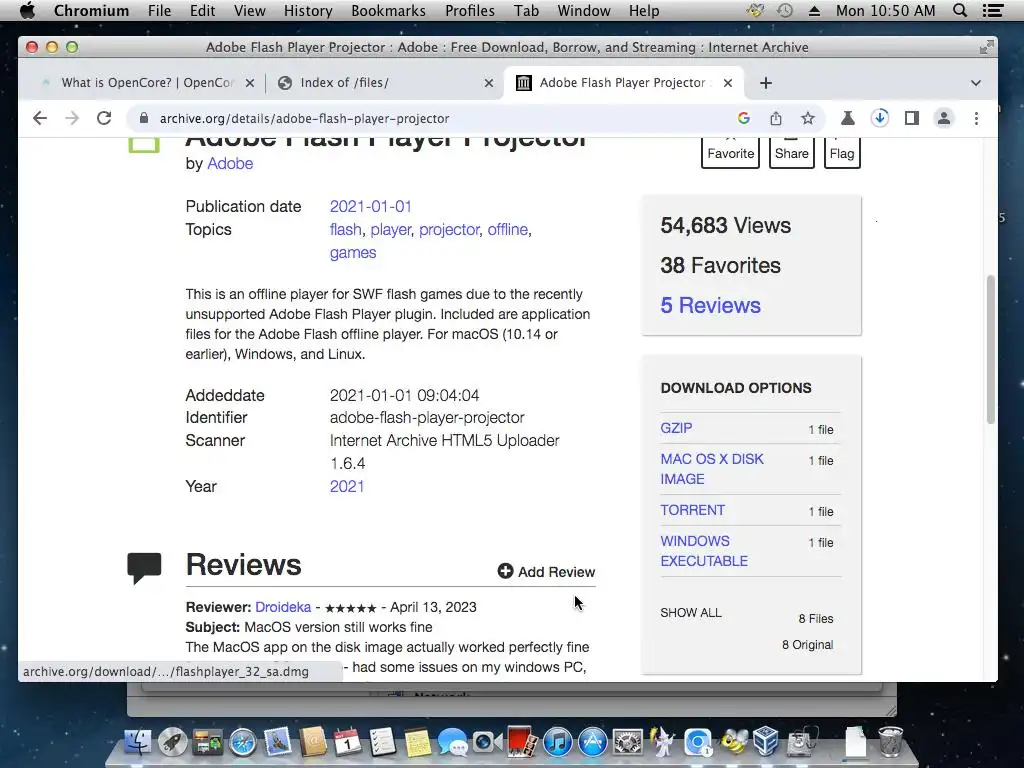Share this page via toolbar share icon

point(775,118)
